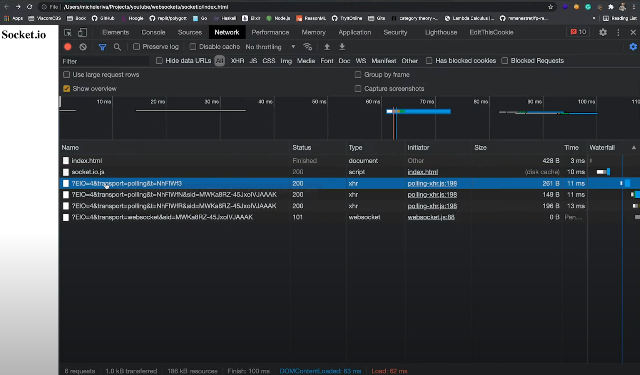Uncheck Show overview checkbox
Screen dimensions: 640x375
click(67, 89)
